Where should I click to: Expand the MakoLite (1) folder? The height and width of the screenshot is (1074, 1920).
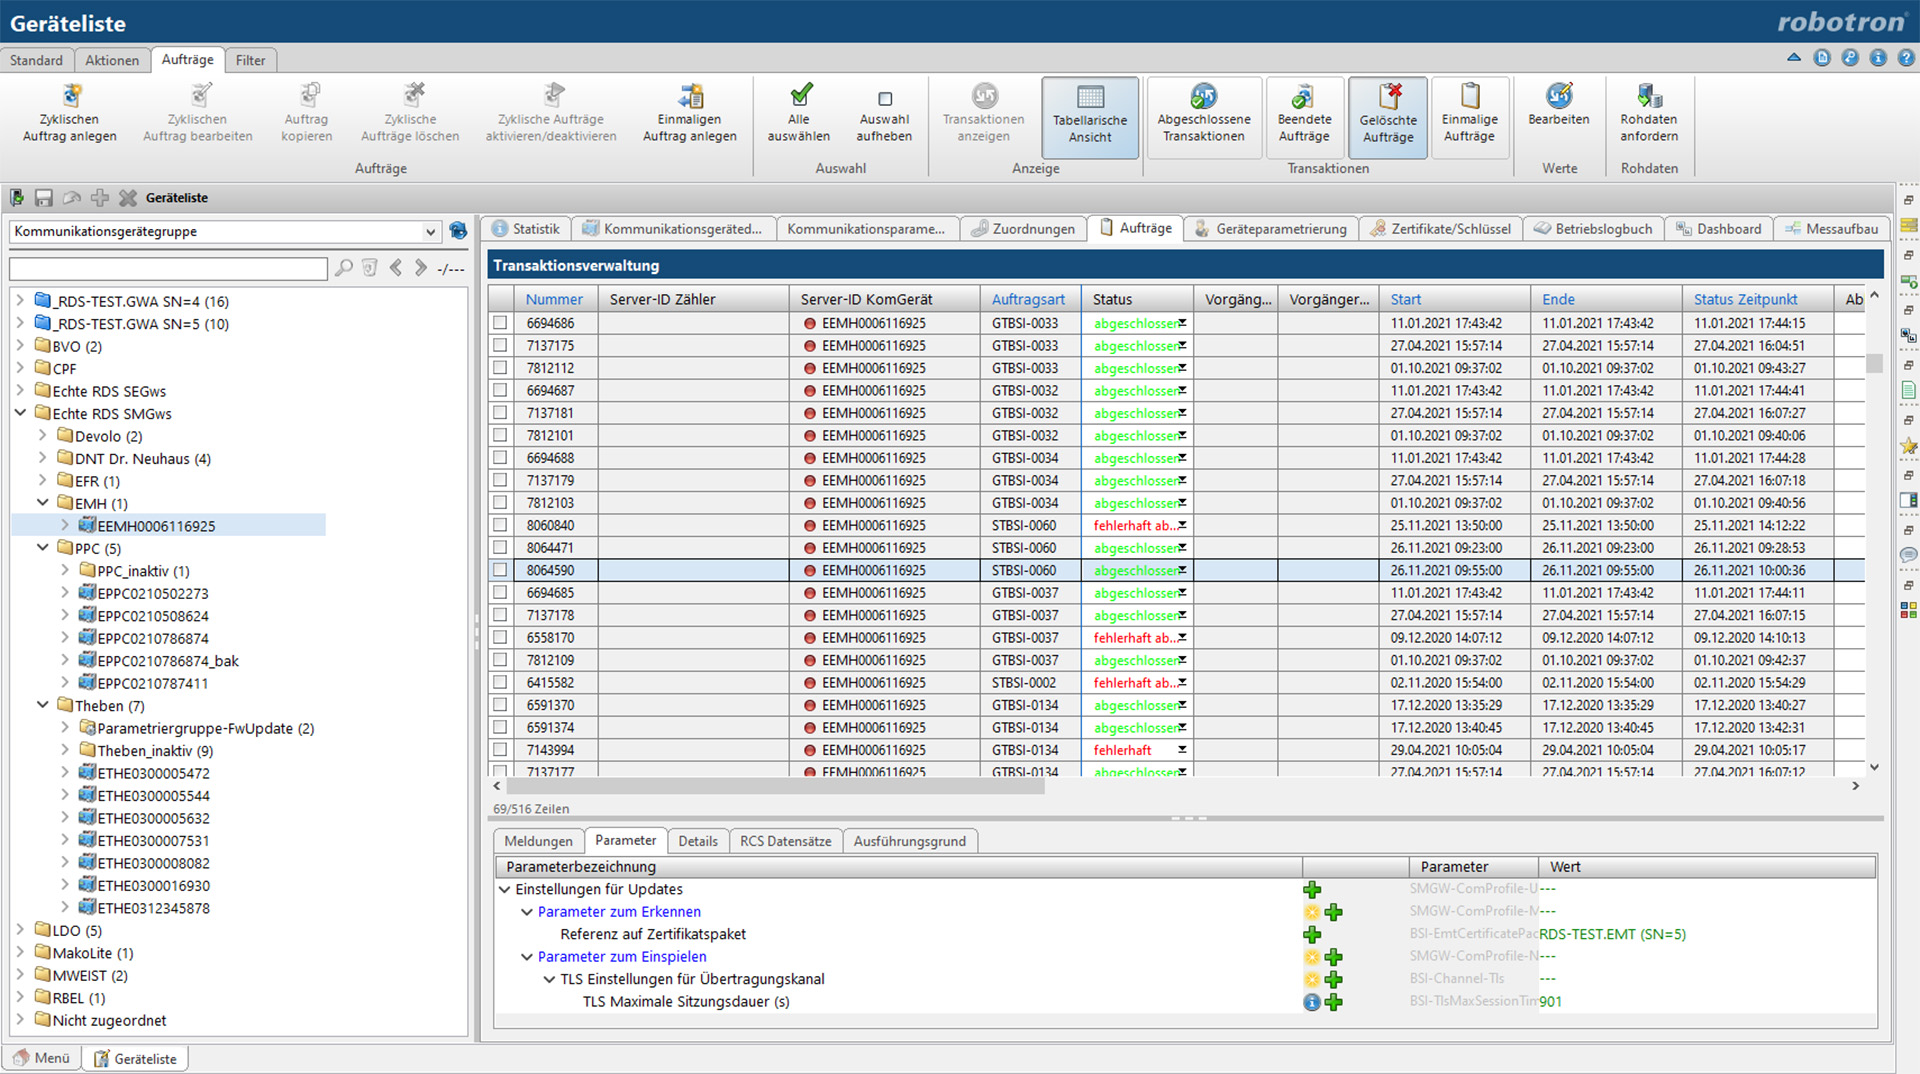pyautogui.click(x=20, y=953)
